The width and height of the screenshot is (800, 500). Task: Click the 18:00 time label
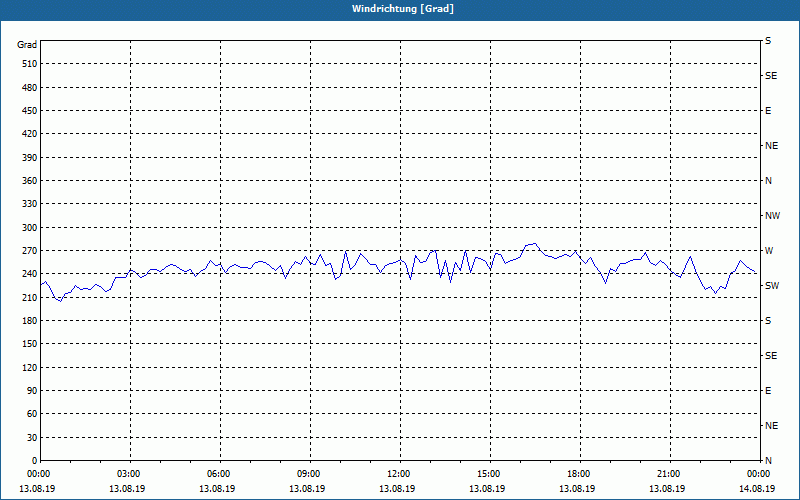[x=578, y=474]
